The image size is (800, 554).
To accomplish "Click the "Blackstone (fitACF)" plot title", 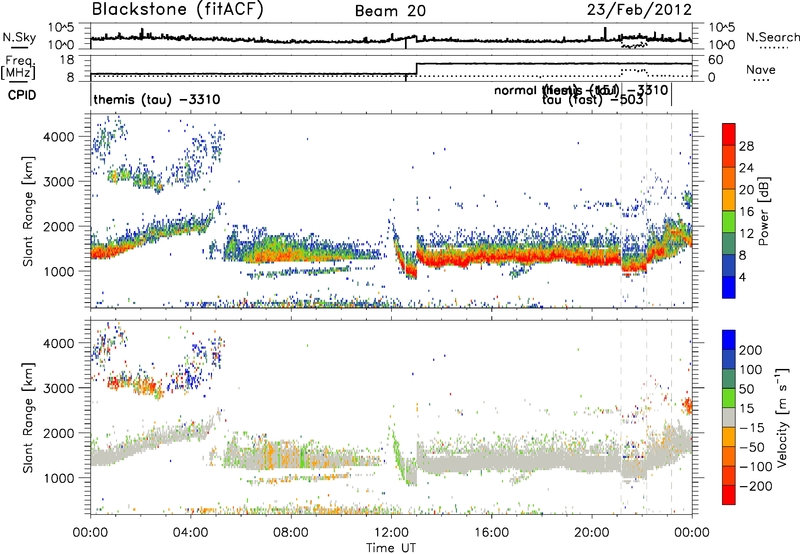I will (x=178, y=9).
